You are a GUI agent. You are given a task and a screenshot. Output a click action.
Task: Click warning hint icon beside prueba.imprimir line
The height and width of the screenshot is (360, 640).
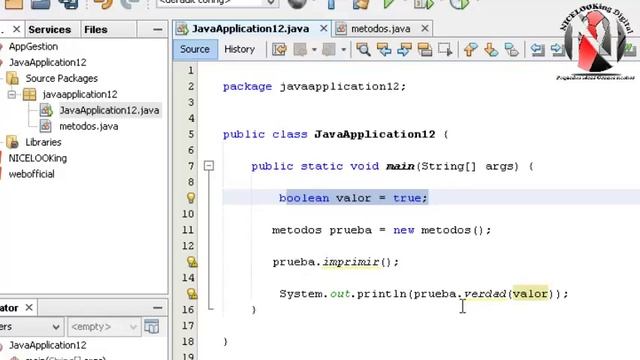click(x=191, y=262)
